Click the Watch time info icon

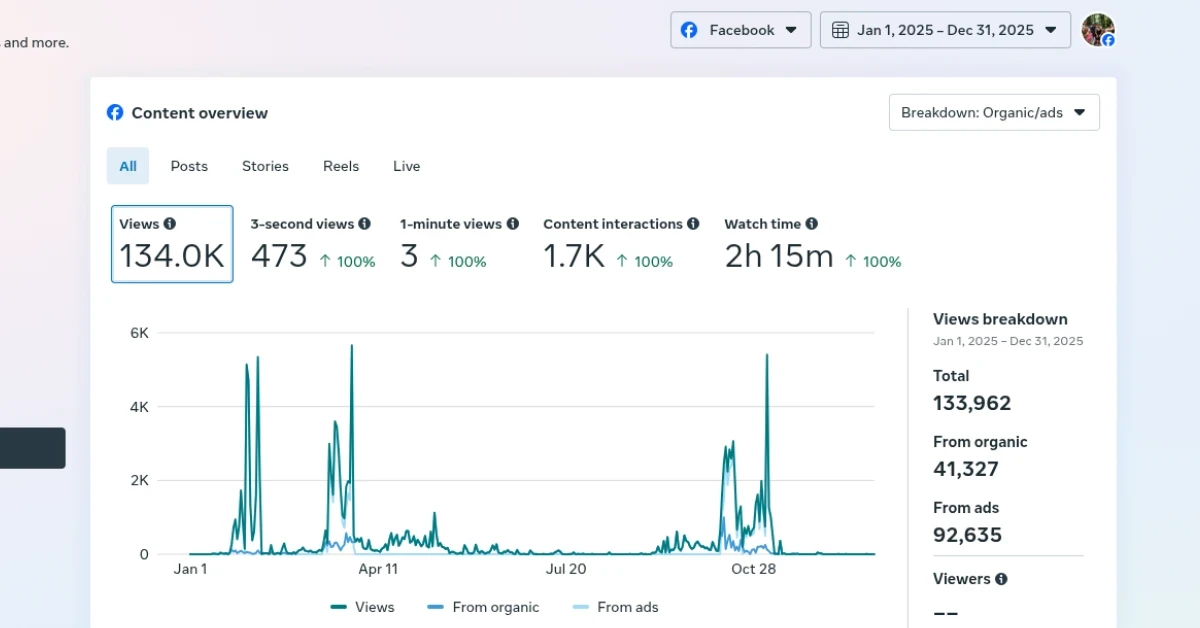pos(811,224)
